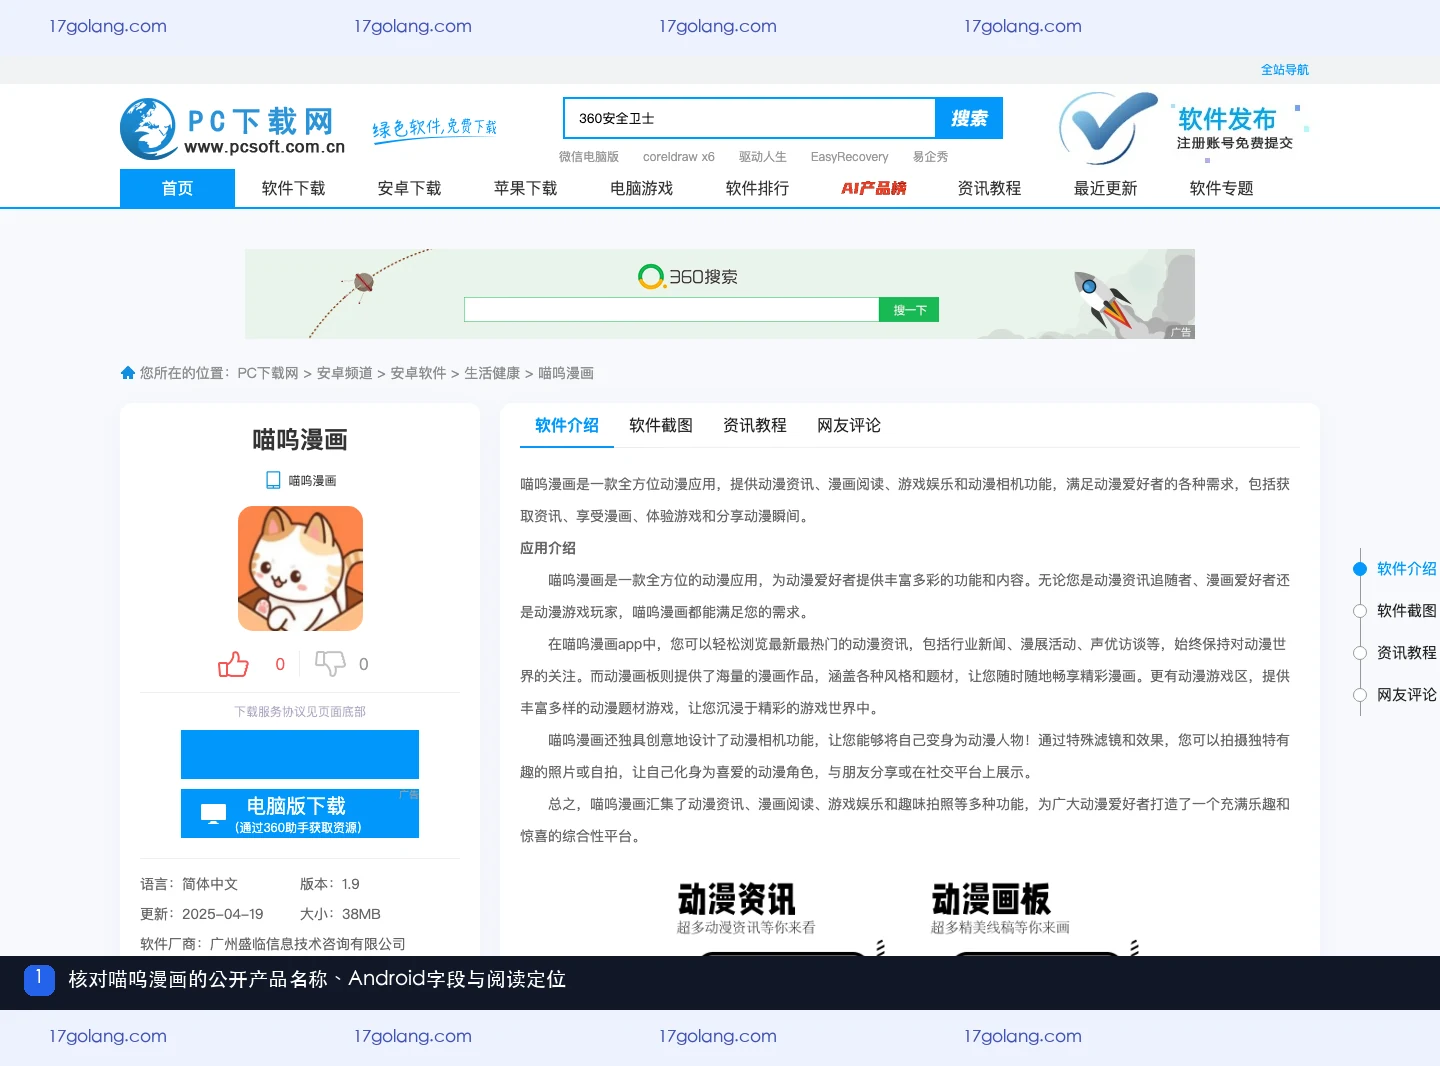Click the 电脑版下载 download button
The height and width of the screenshot is (1066, 1440).
[300, 814]
